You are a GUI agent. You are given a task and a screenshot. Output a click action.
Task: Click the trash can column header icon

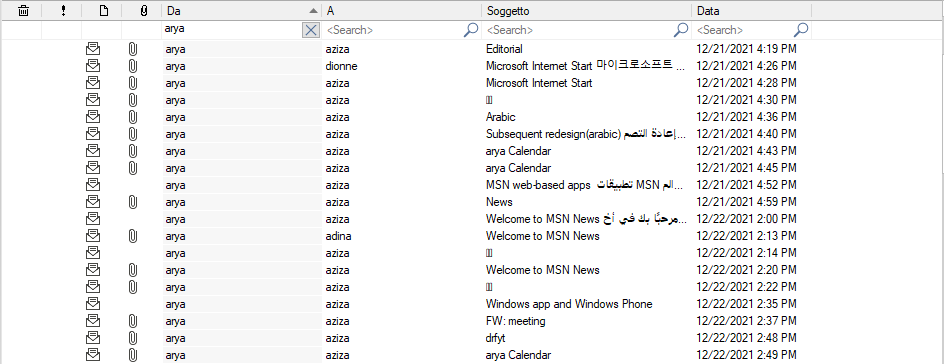[23, 10]
